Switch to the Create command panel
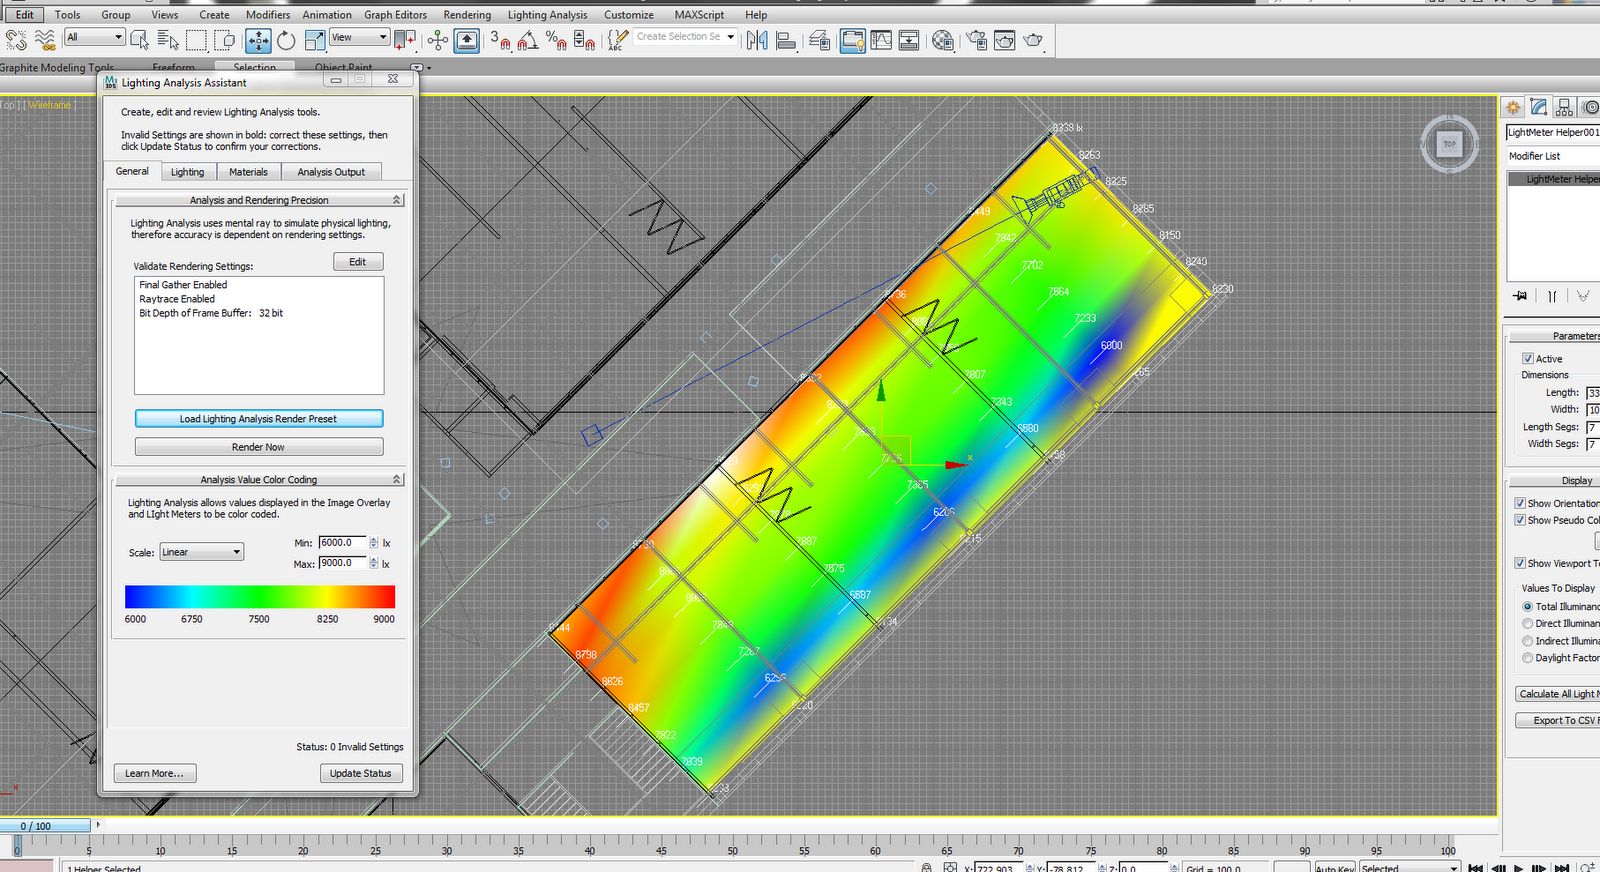Screen dimensions: 1600x872 coord(1513,107)
